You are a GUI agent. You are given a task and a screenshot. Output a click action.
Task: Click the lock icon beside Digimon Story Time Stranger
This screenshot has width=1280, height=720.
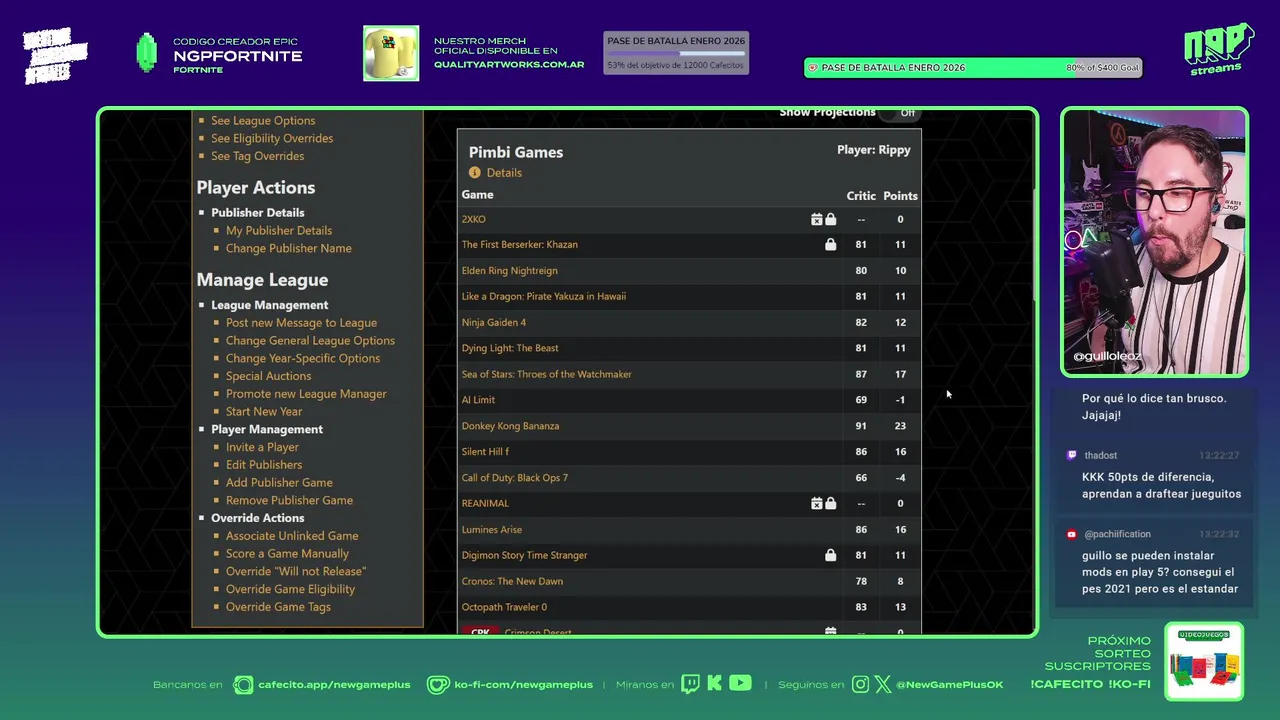tap(830, 555)
